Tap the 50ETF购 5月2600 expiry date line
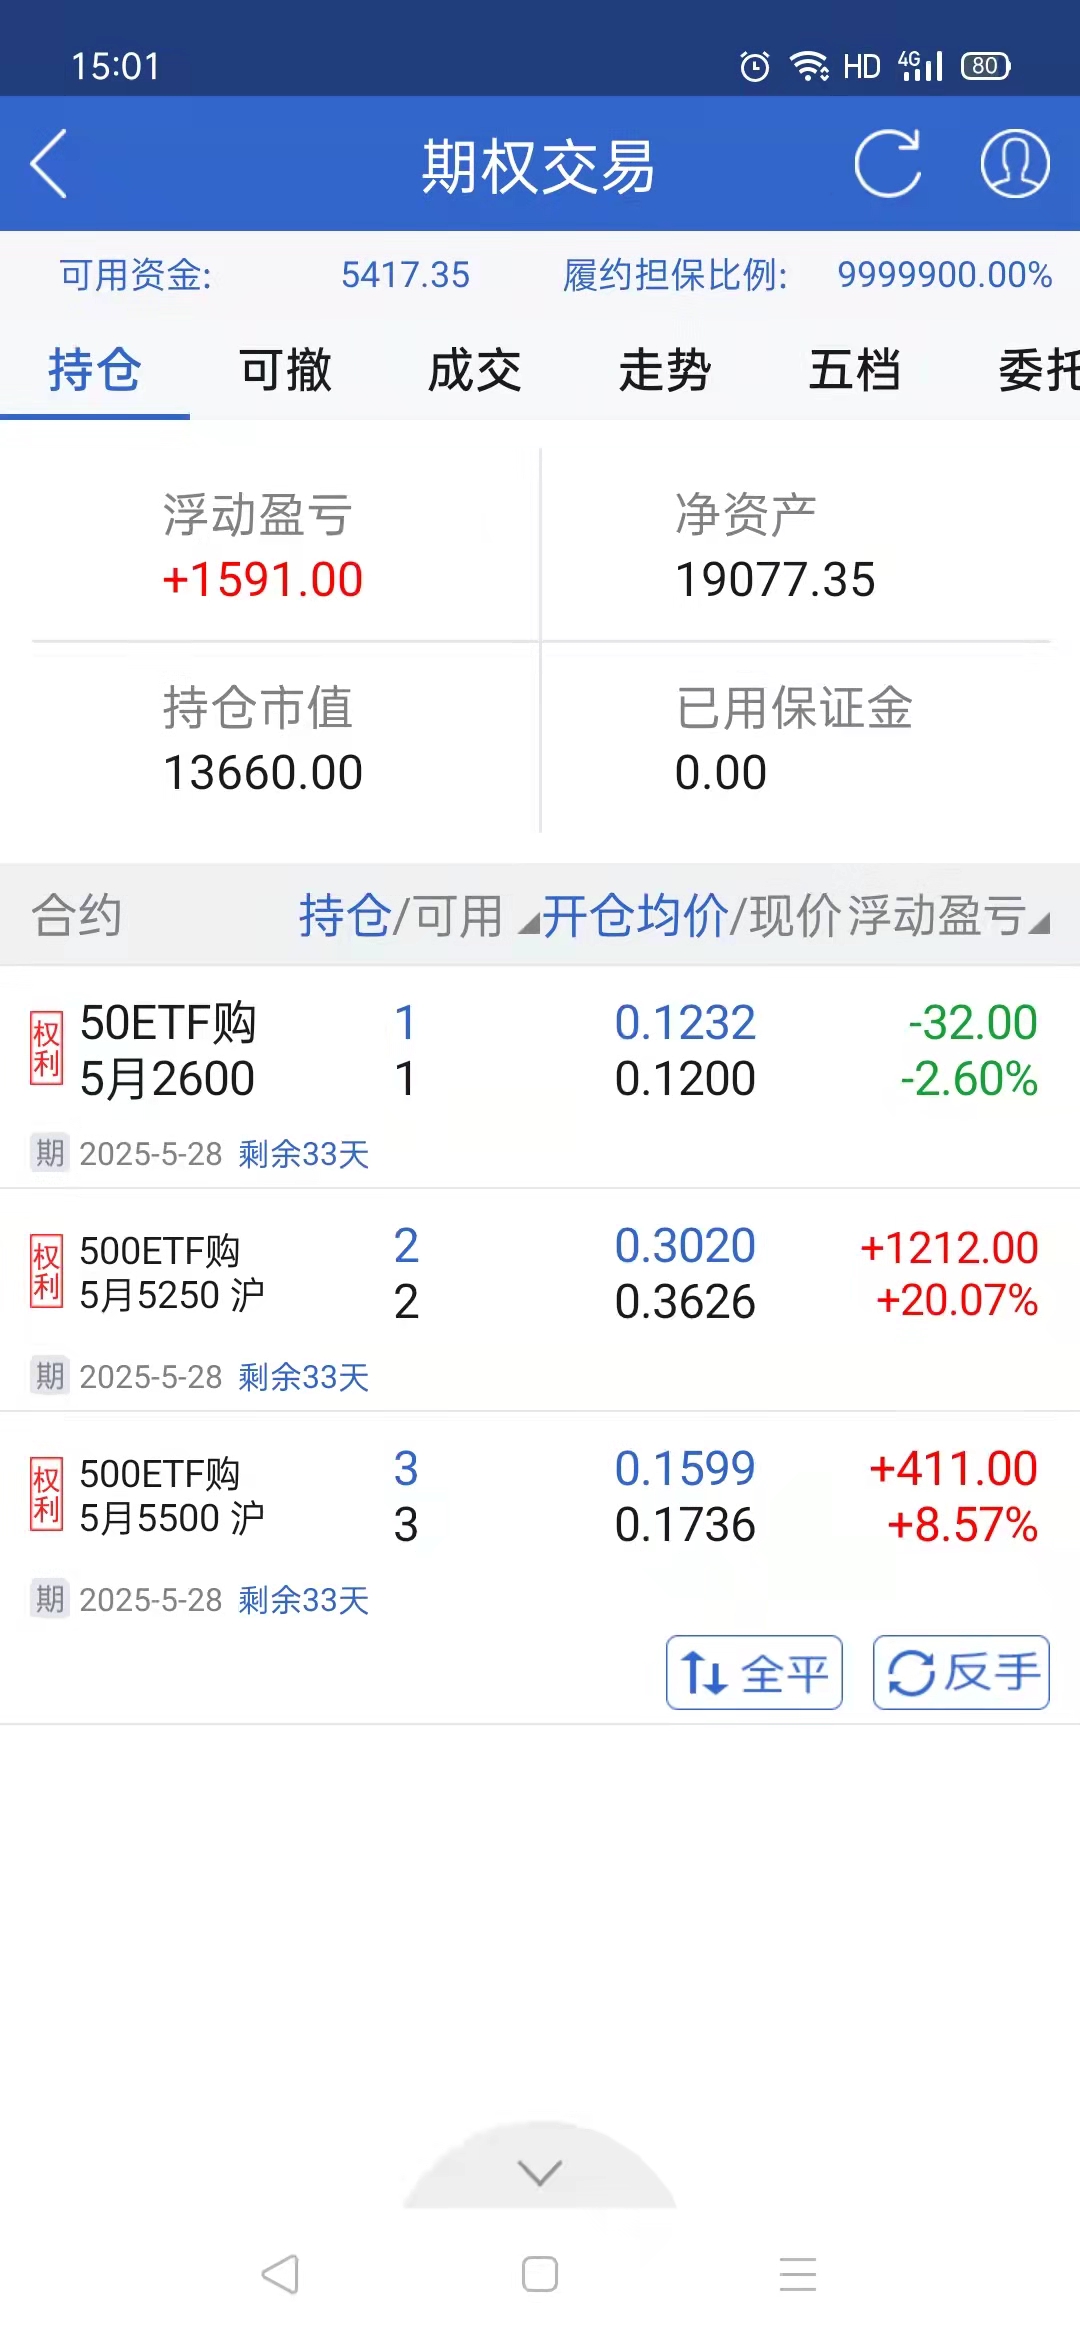The height and width of the screenshot is (2340, 1080). tap(200, 1154)
